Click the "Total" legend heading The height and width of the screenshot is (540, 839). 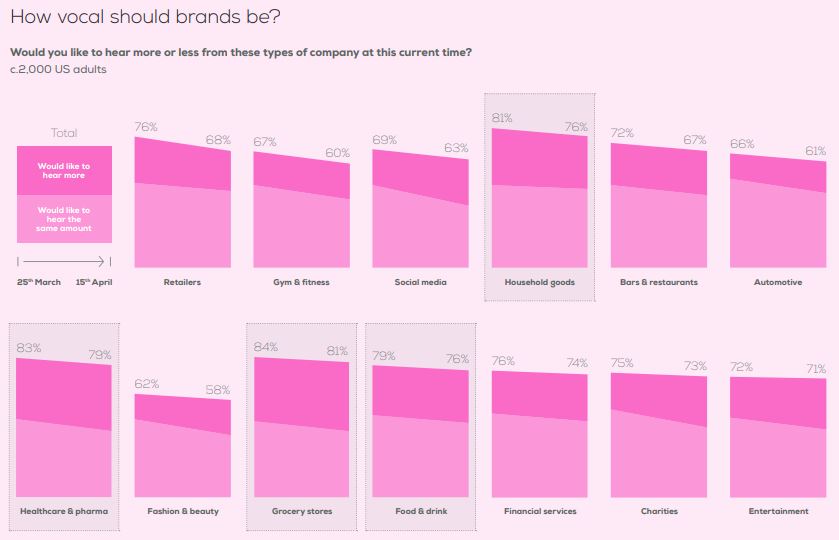coord(64,133)
